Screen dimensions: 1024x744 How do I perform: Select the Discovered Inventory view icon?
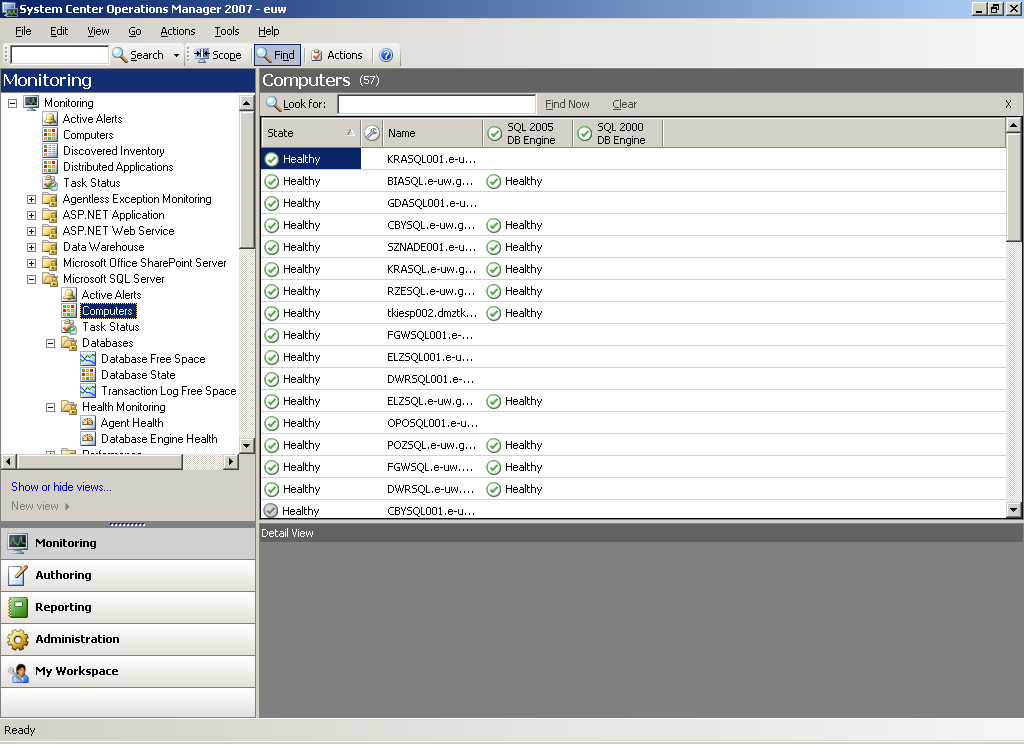tap(50, 151)
